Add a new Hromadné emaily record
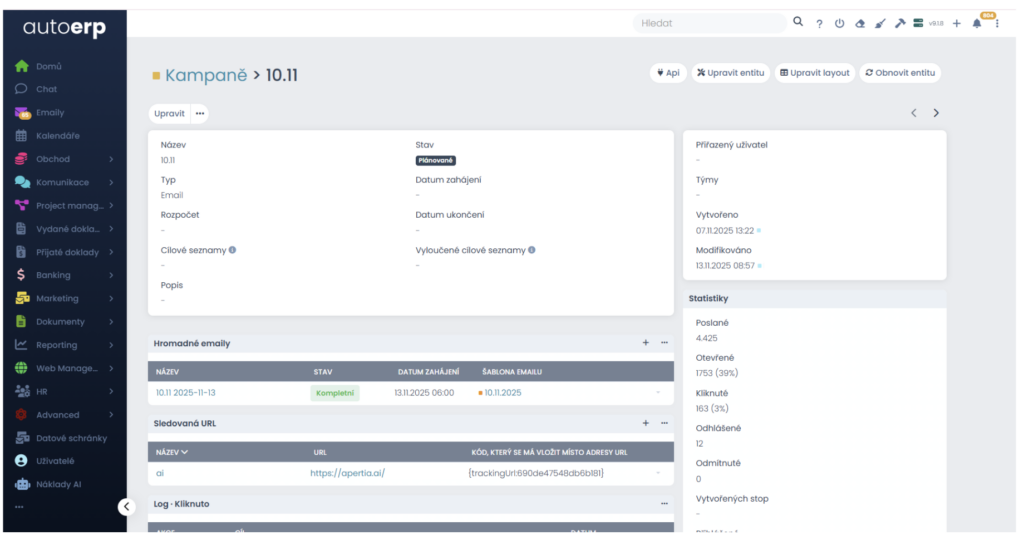This screenshot has height=540, width=1024. coord(646,343)
